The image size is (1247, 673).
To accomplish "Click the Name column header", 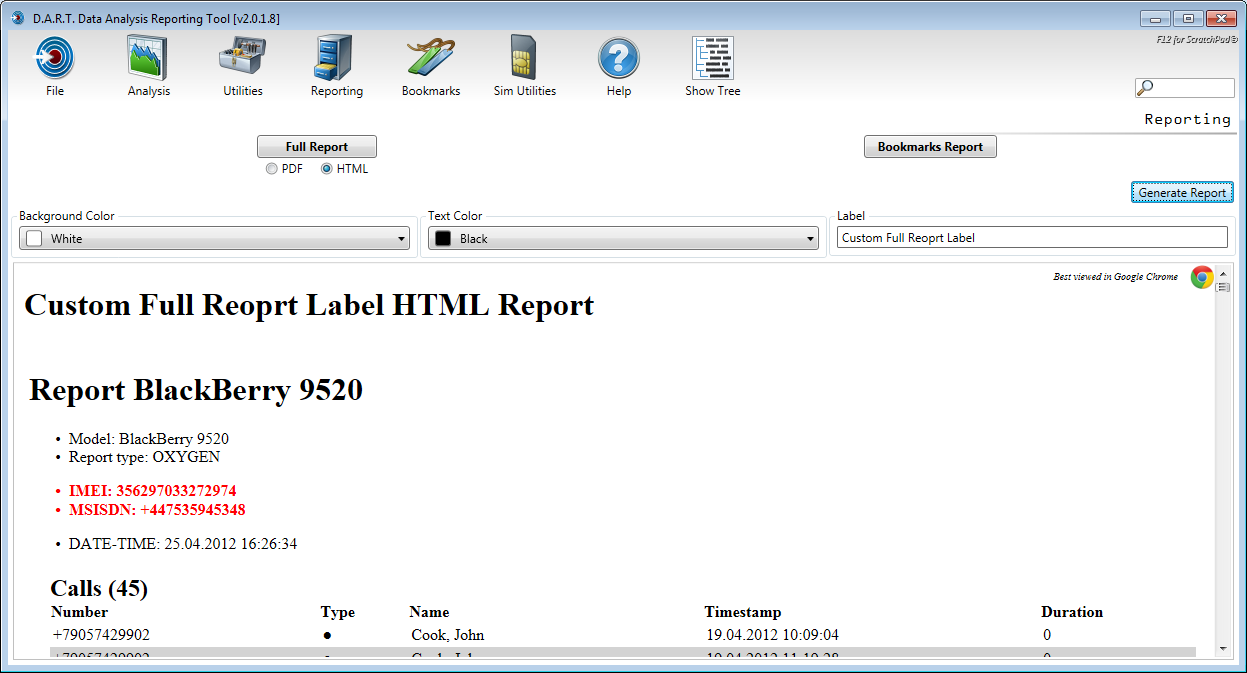I will point(430,612).
